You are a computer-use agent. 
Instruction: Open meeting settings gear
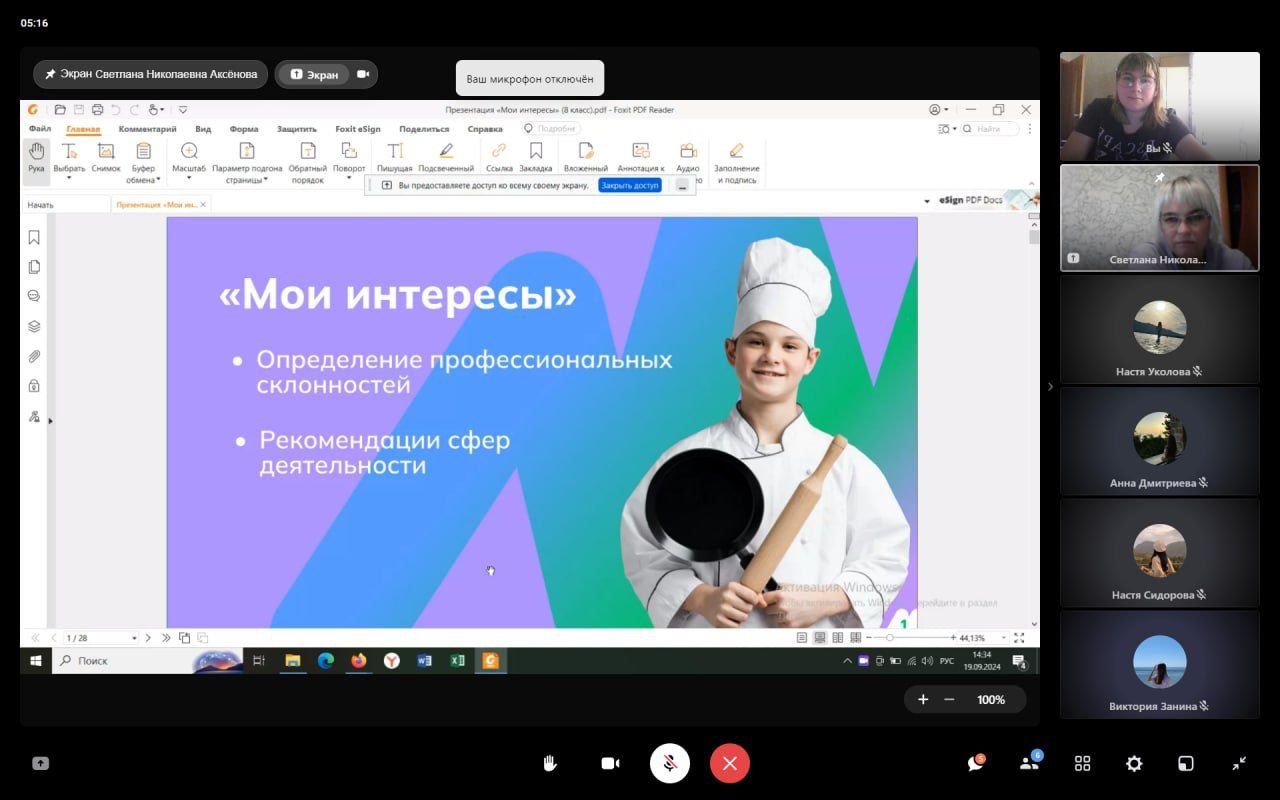point(1134,763)
